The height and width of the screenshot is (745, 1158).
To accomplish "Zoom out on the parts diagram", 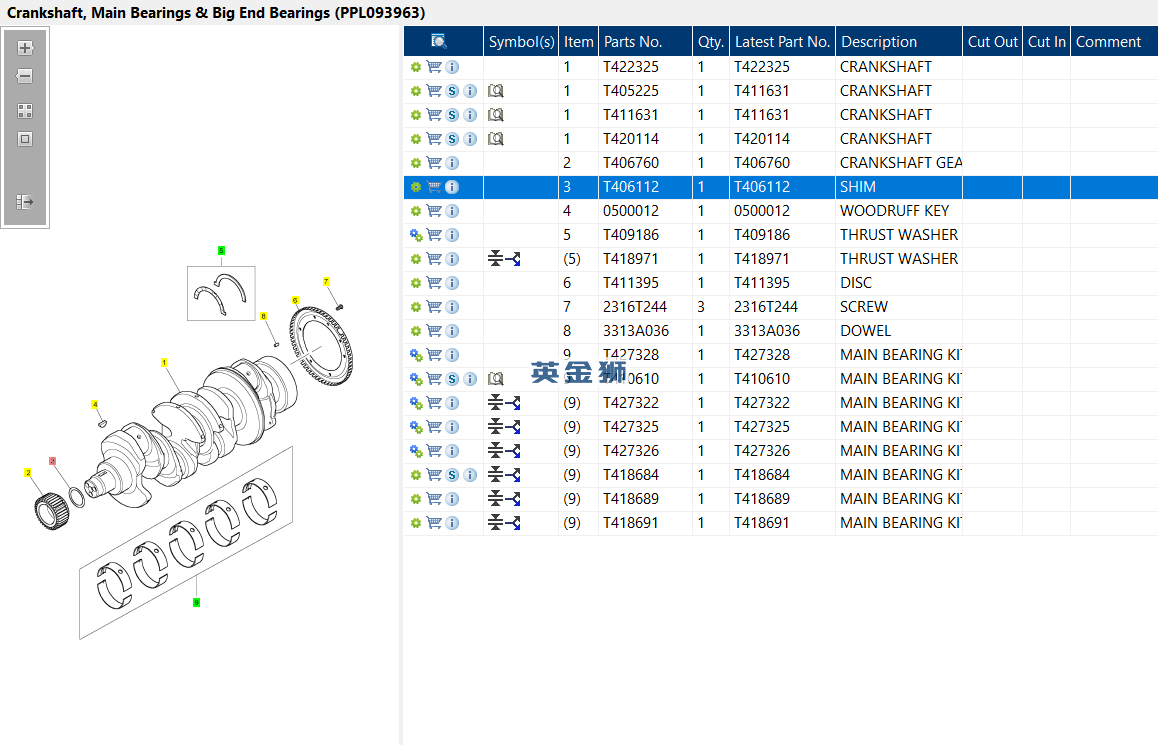I will tap(25, 76).
